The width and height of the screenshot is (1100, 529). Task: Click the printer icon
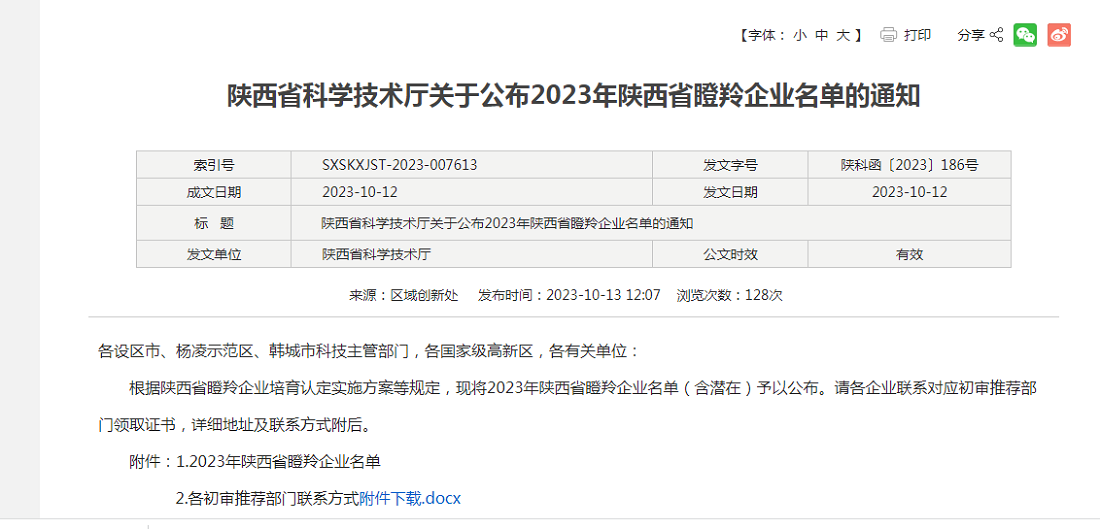click(889, 35)
